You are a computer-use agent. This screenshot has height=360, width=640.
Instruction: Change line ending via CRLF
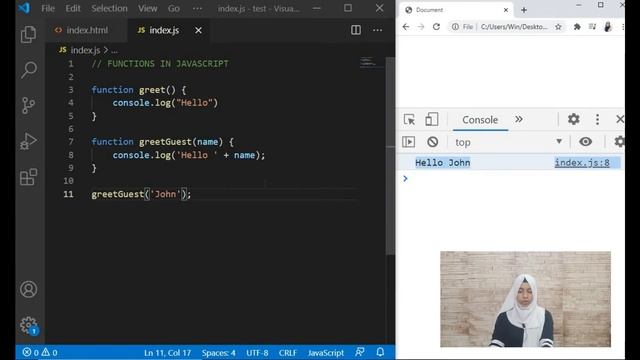(288, 353)
